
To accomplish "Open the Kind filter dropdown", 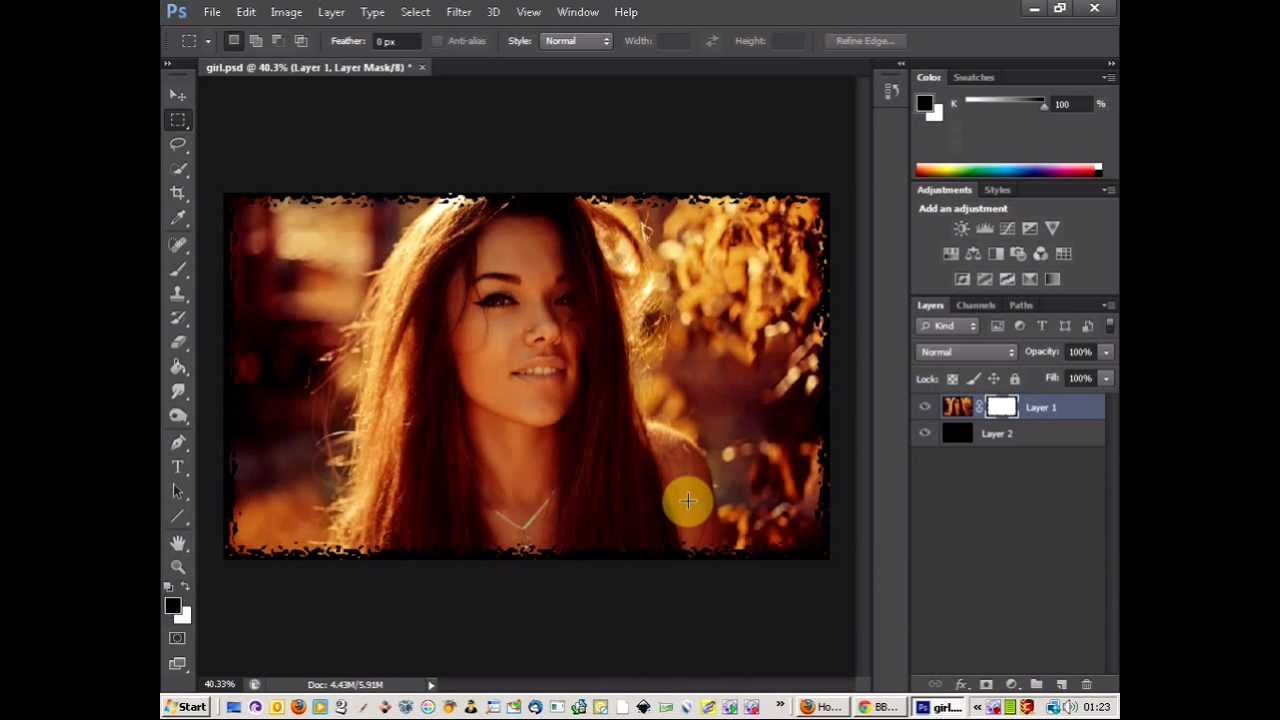I will pos(948,326).
